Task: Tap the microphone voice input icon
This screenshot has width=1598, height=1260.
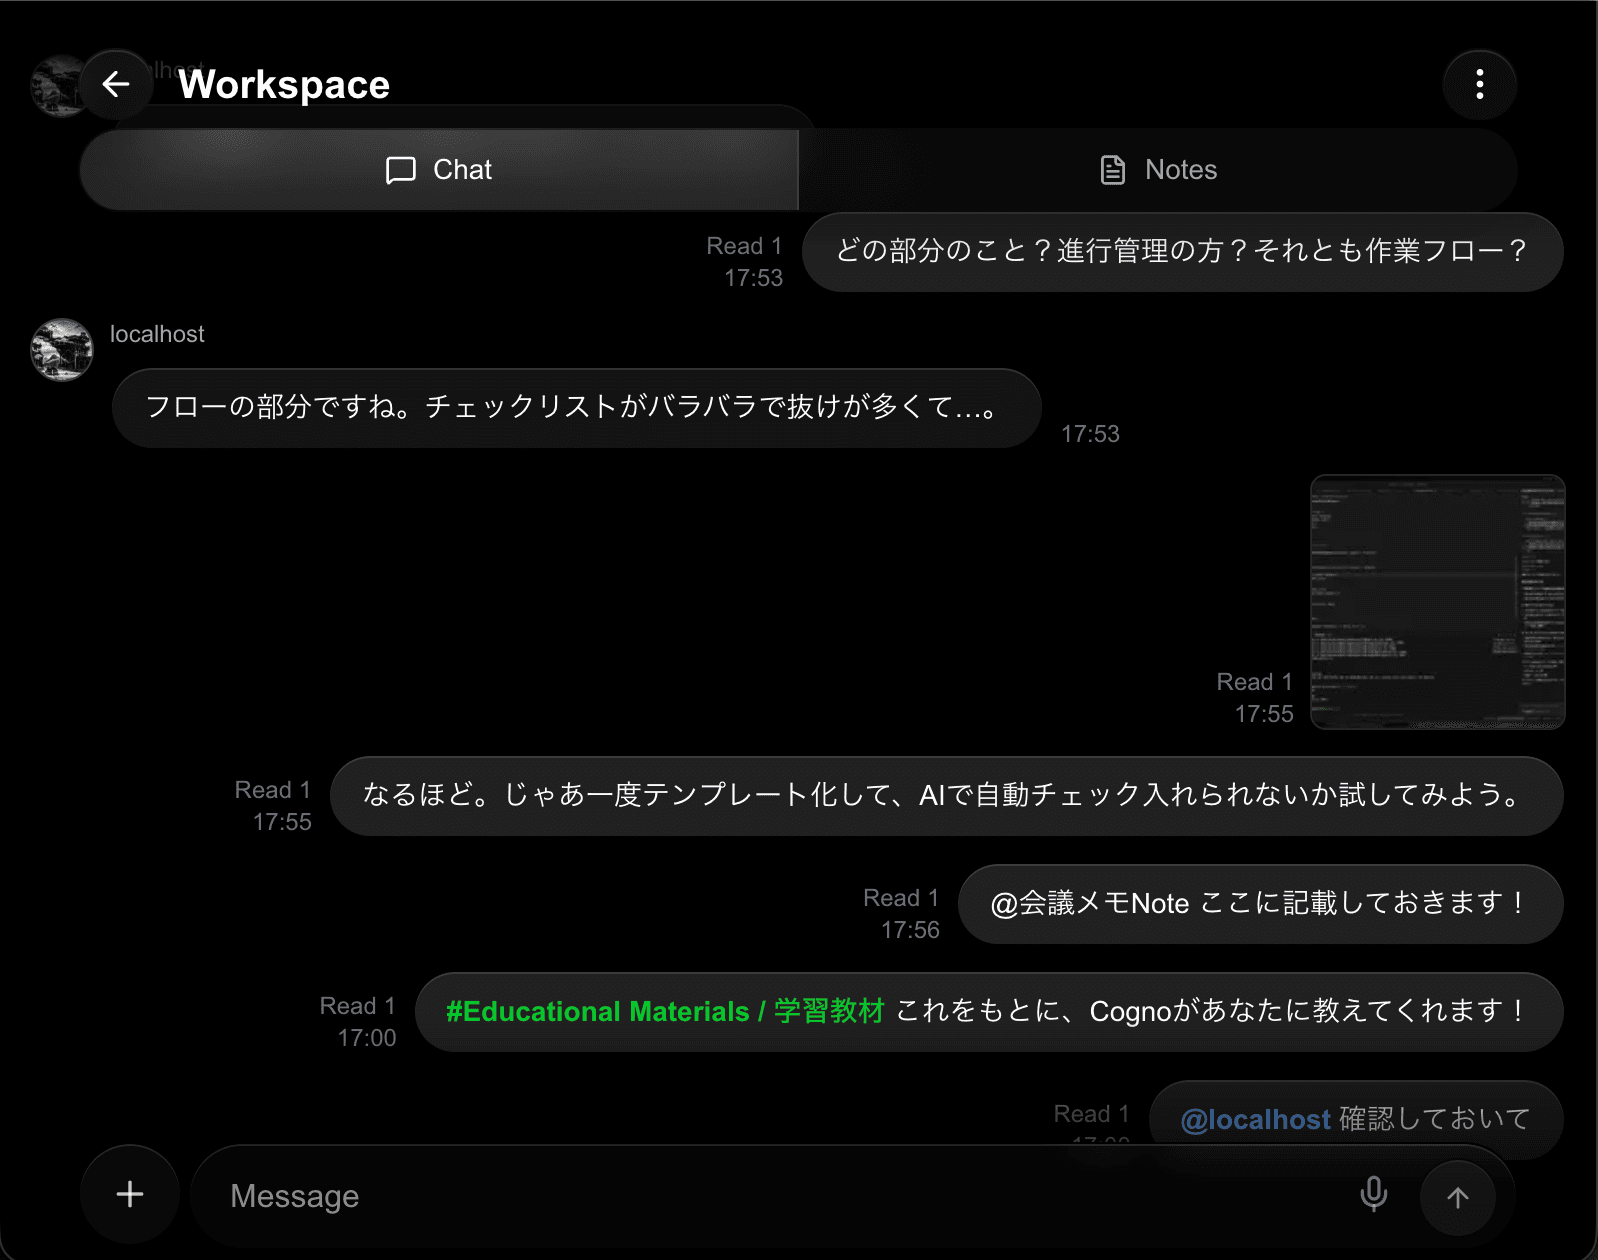Action: pyautogui.click(x=1373, y=1194)
